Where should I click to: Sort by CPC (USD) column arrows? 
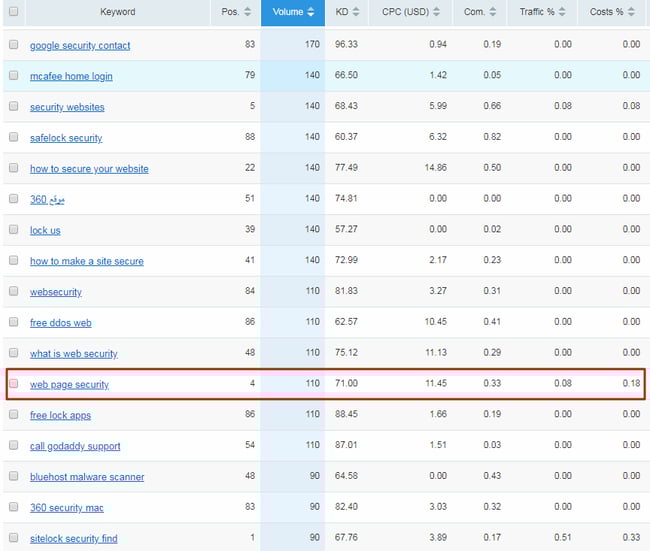pyautogui.click(x=436, y=12)
